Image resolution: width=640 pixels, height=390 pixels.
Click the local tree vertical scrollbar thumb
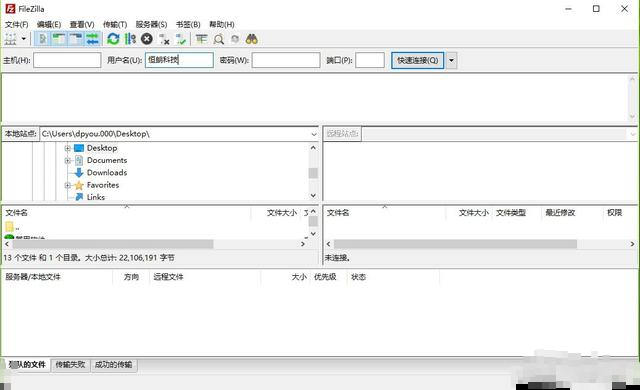tap(313, 173)
